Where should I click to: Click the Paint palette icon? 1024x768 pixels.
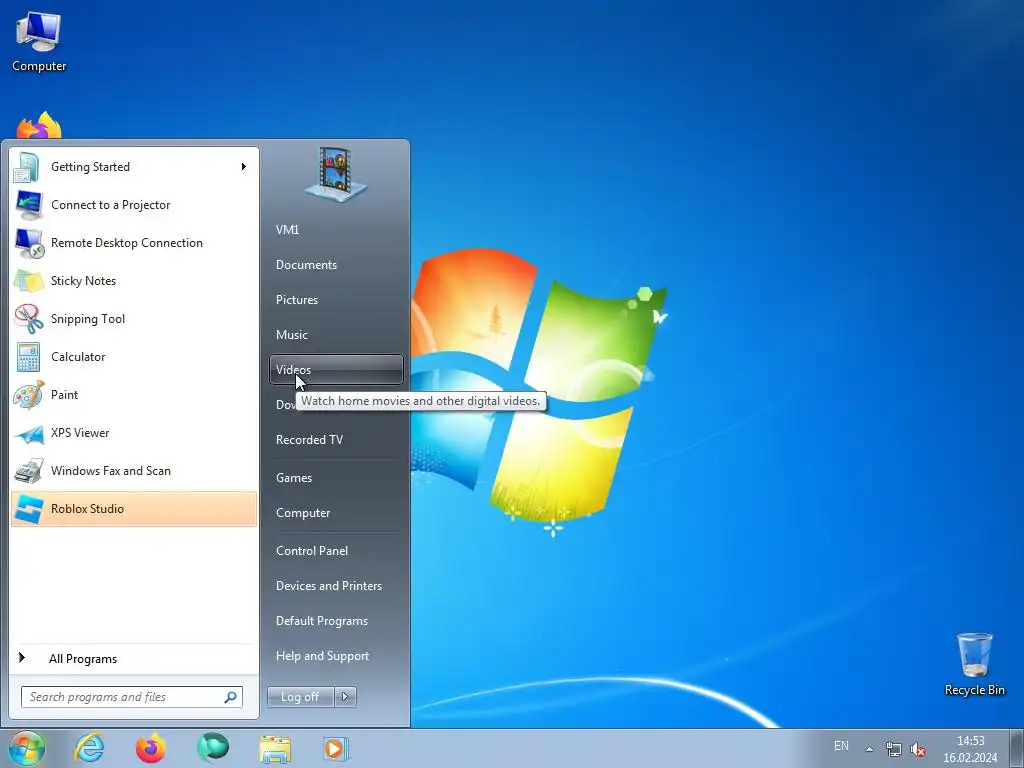(x=29, y=395)
